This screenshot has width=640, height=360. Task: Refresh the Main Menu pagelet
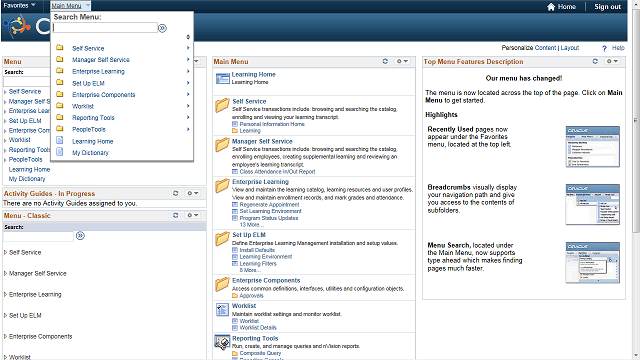coord(385,61)
